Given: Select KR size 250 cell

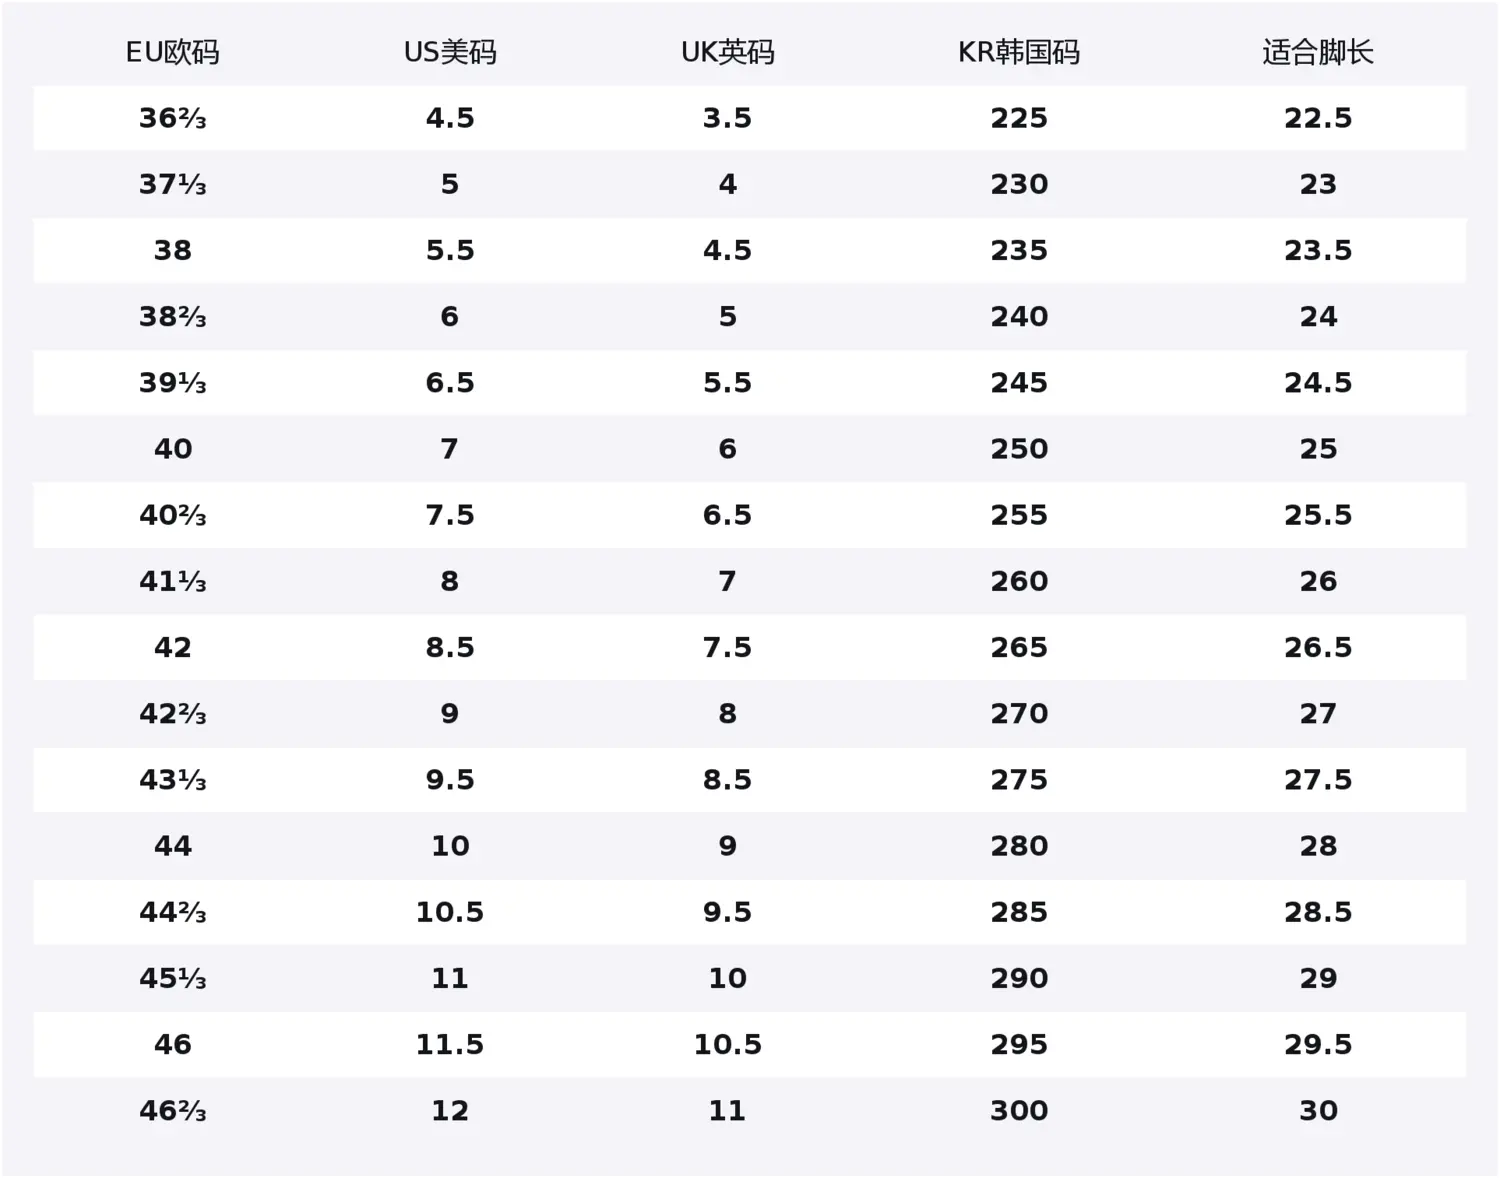Looking at the screenshot, I should [1019, 449].
